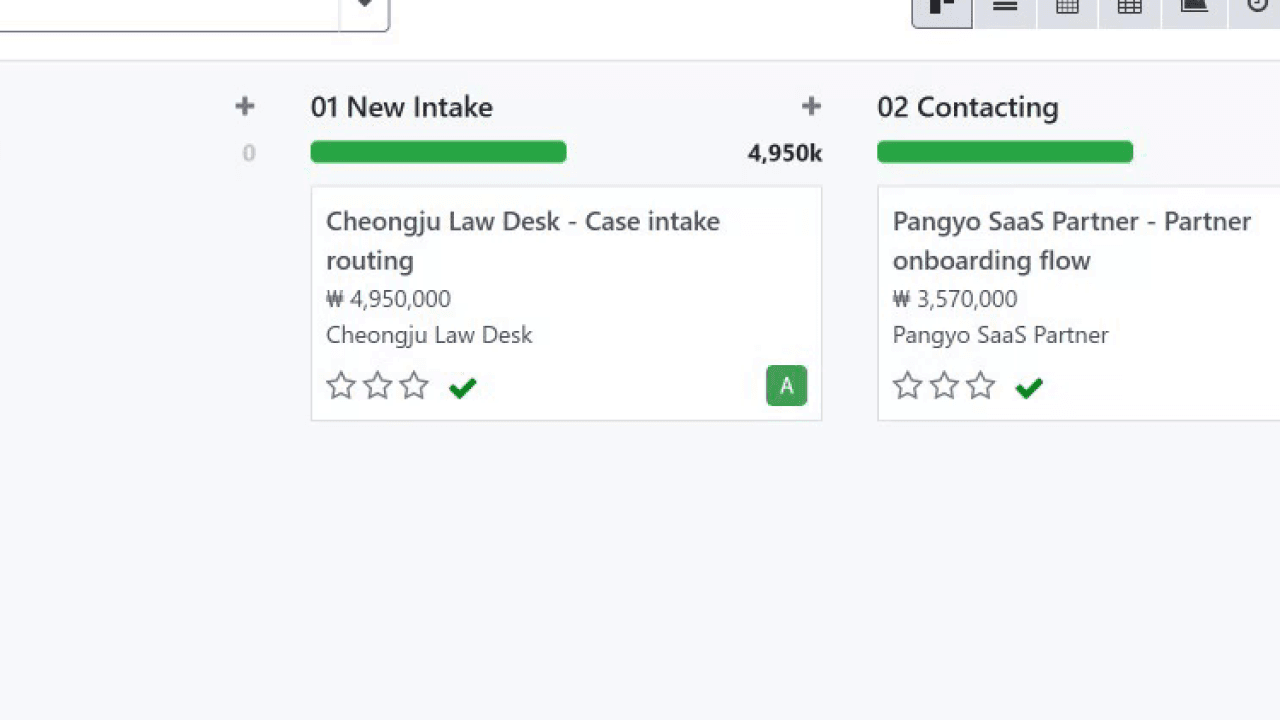
Task: Click the 02 Contacting column title
Action: click(967, 107)
